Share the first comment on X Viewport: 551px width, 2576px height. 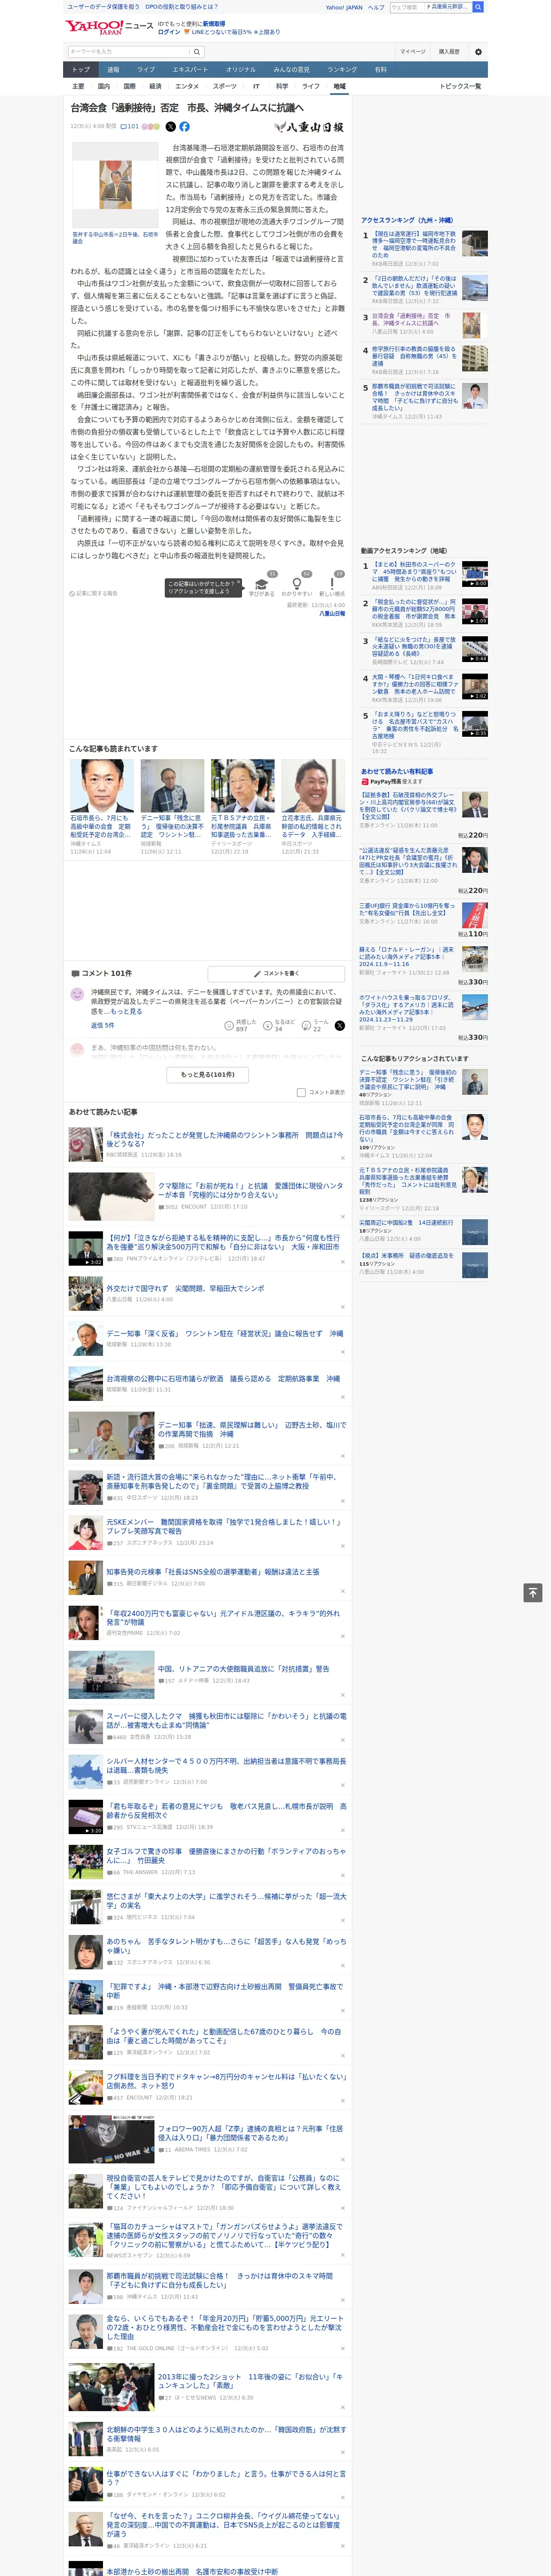coord(340,1026)
